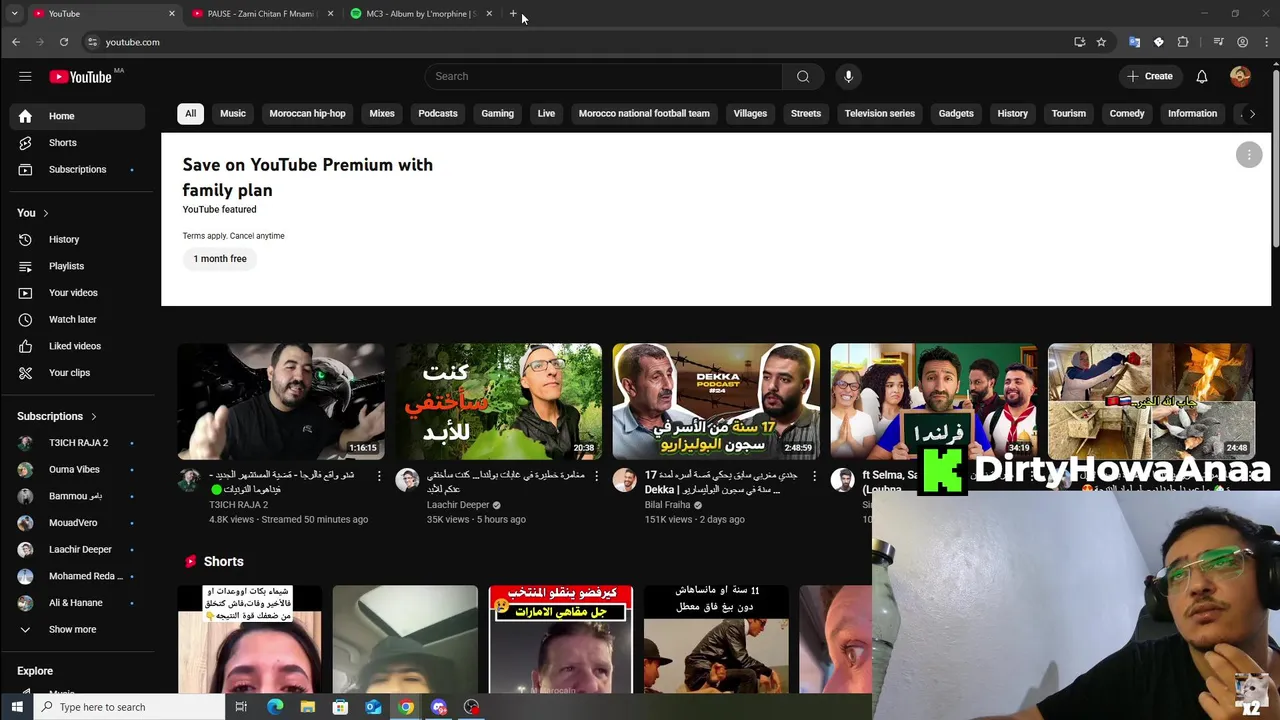Open the Windows Start menu
1280x720 pixels.
pos(17,707)
